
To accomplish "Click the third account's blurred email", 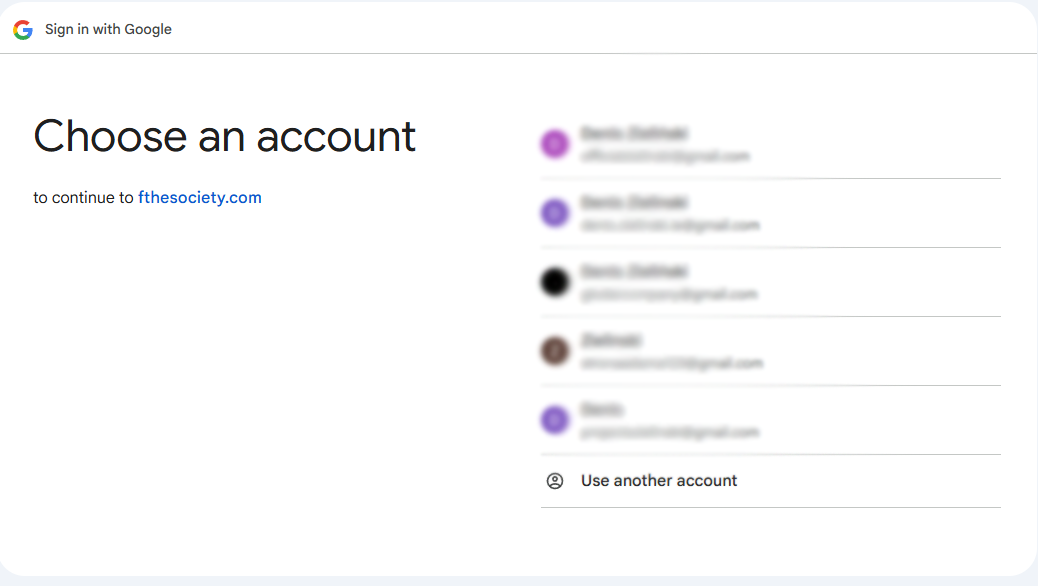I will (669, 294).
